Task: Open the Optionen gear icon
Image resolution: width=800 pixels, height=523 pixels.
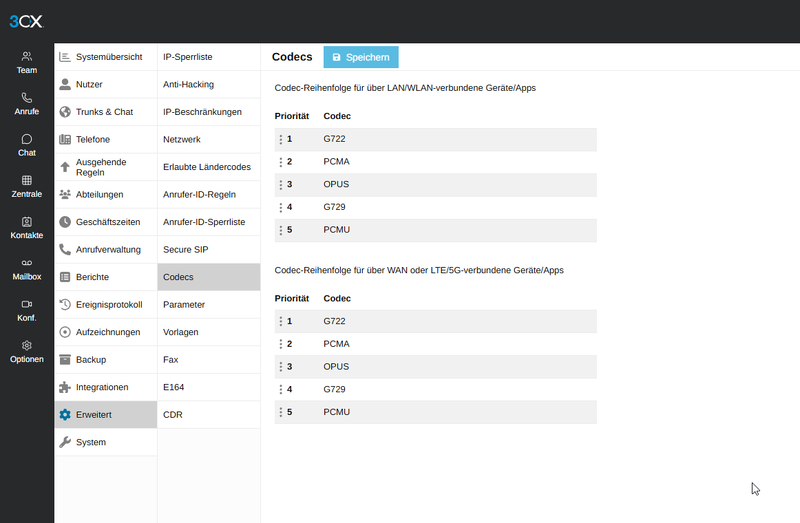Action: (27, 345)
